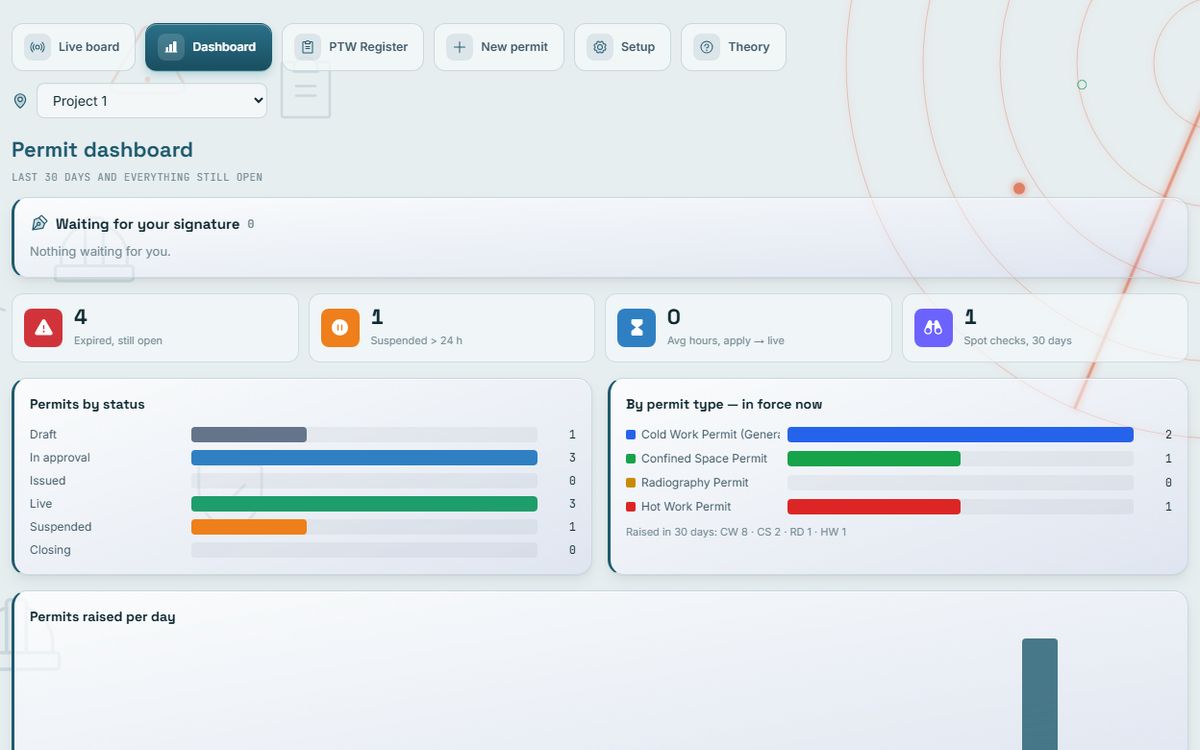Image resolution: width=1200 pixels, height=750 pixels.
Task: Click the 'Cold Work Permit' type label
Action: [x=710, y=435]
